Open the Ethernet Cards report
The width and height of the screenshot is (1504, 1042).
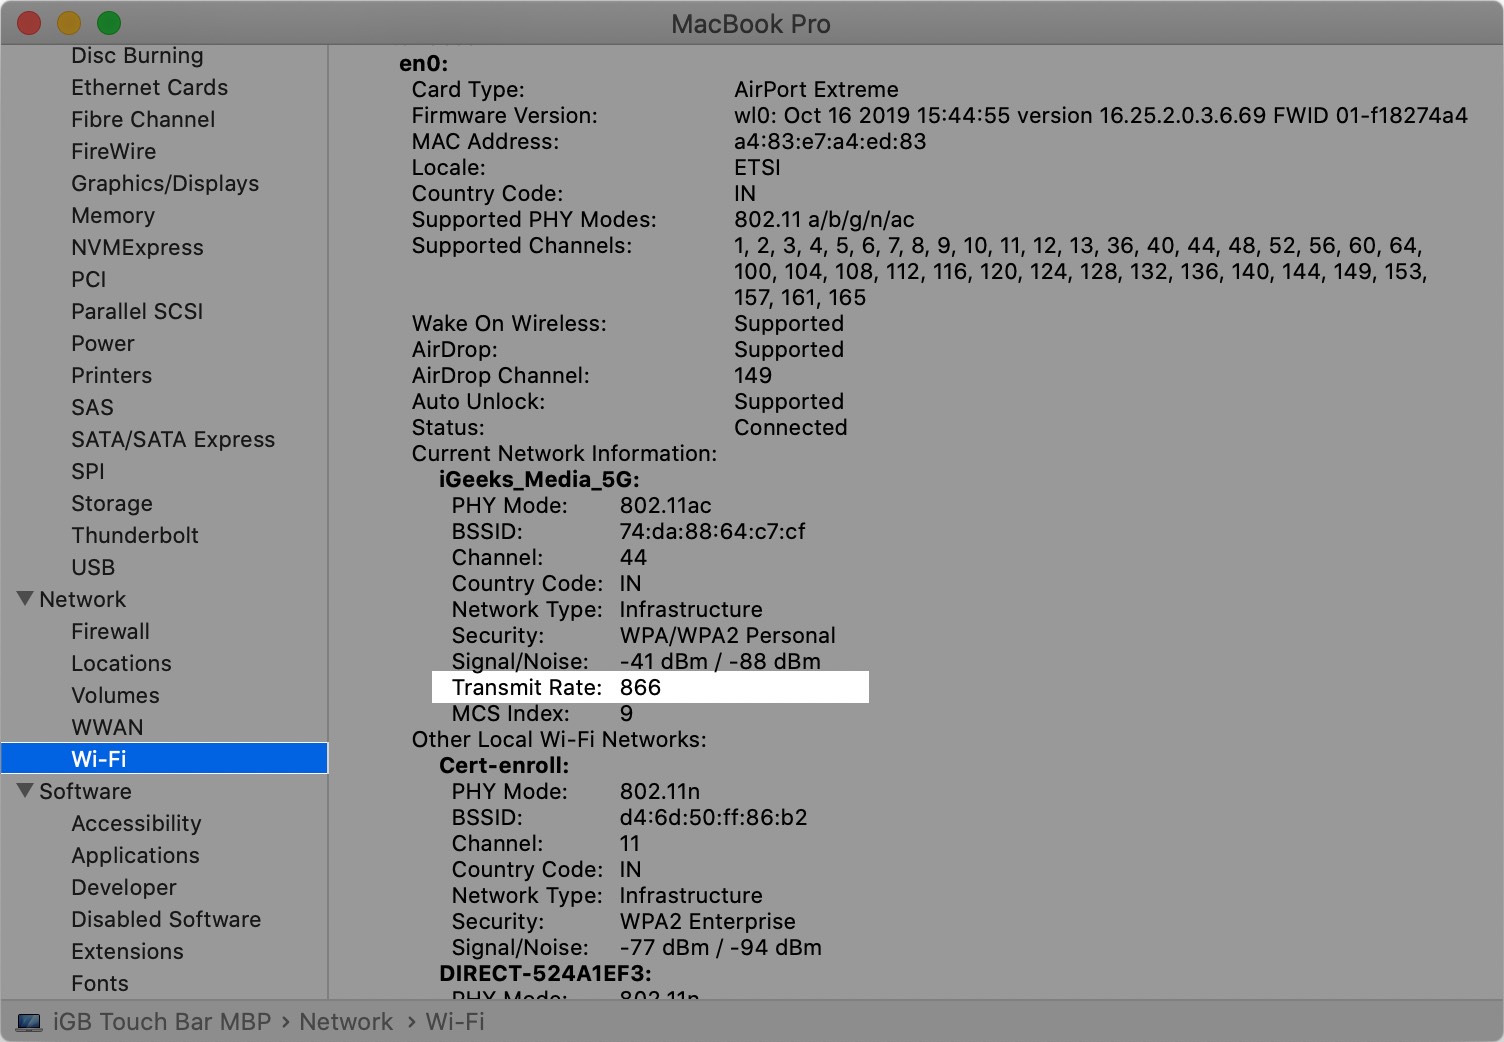pyautogui.click(x=149, y=87)
